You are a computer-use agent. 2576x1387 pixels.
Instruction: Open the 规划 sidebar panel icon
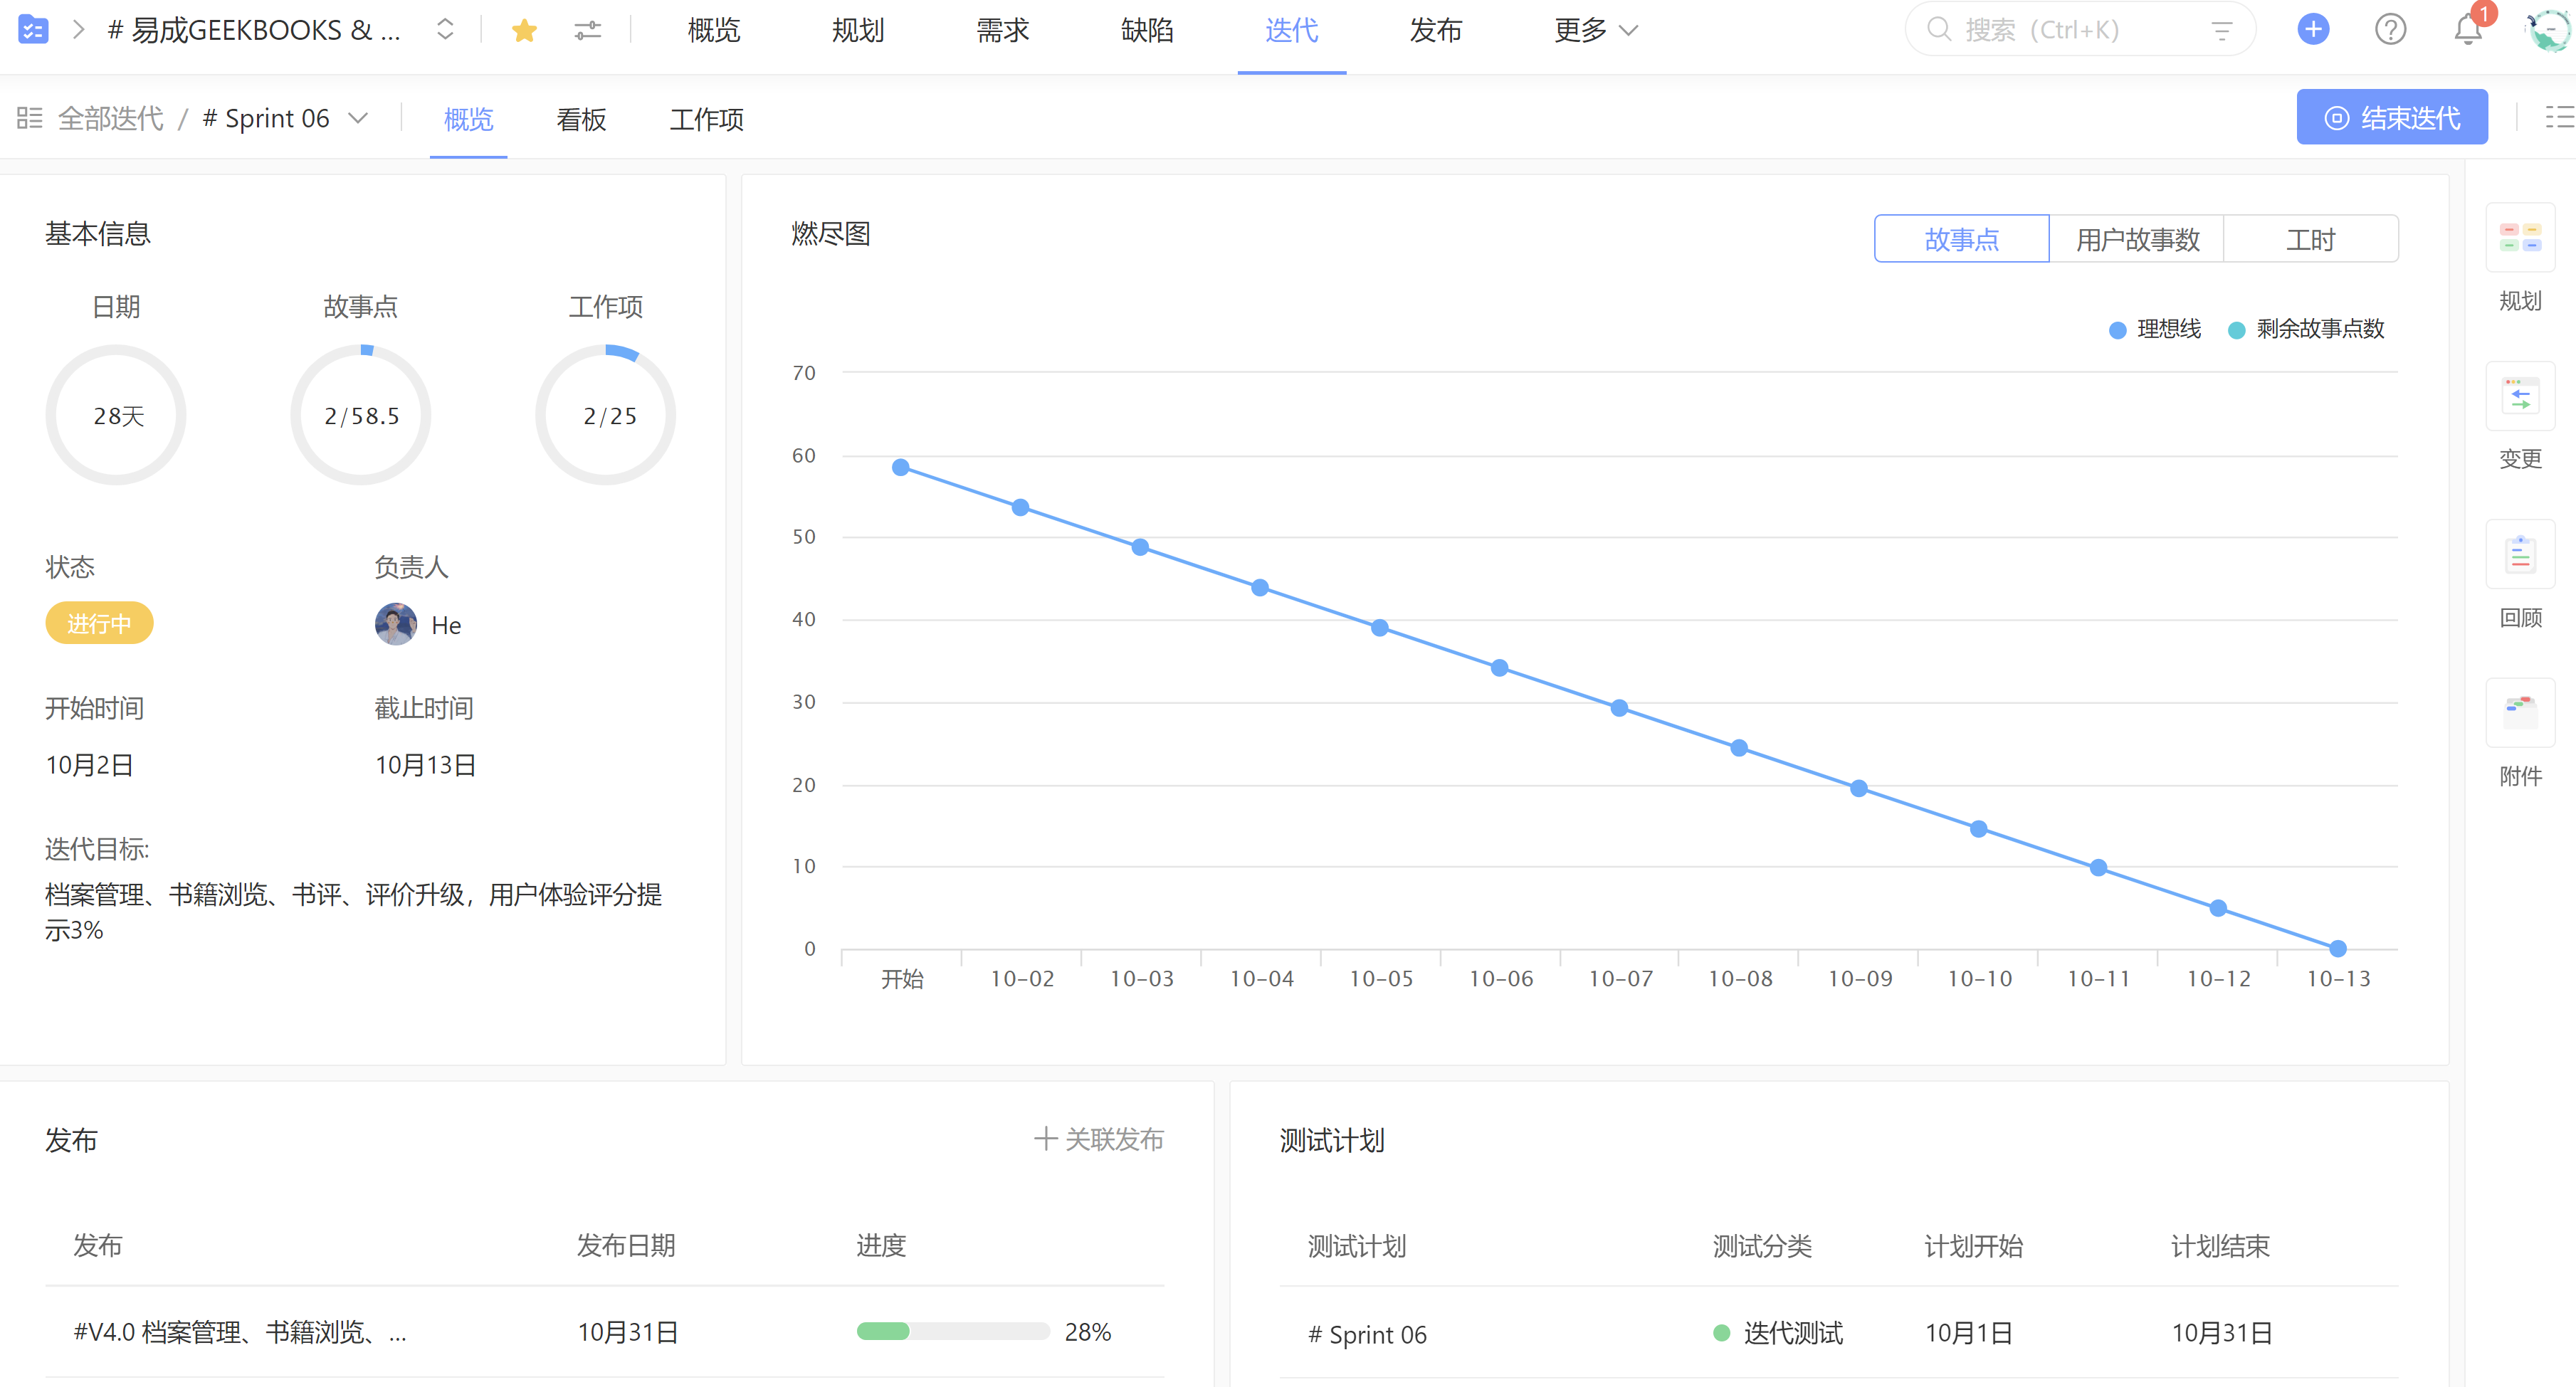coord(2519,238)
